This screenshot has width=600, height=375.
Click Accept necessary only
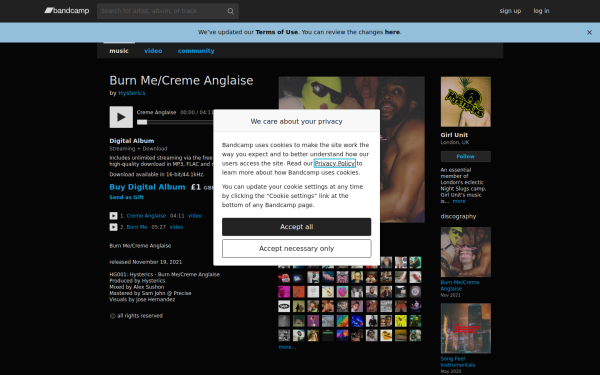tap(297, 249)
